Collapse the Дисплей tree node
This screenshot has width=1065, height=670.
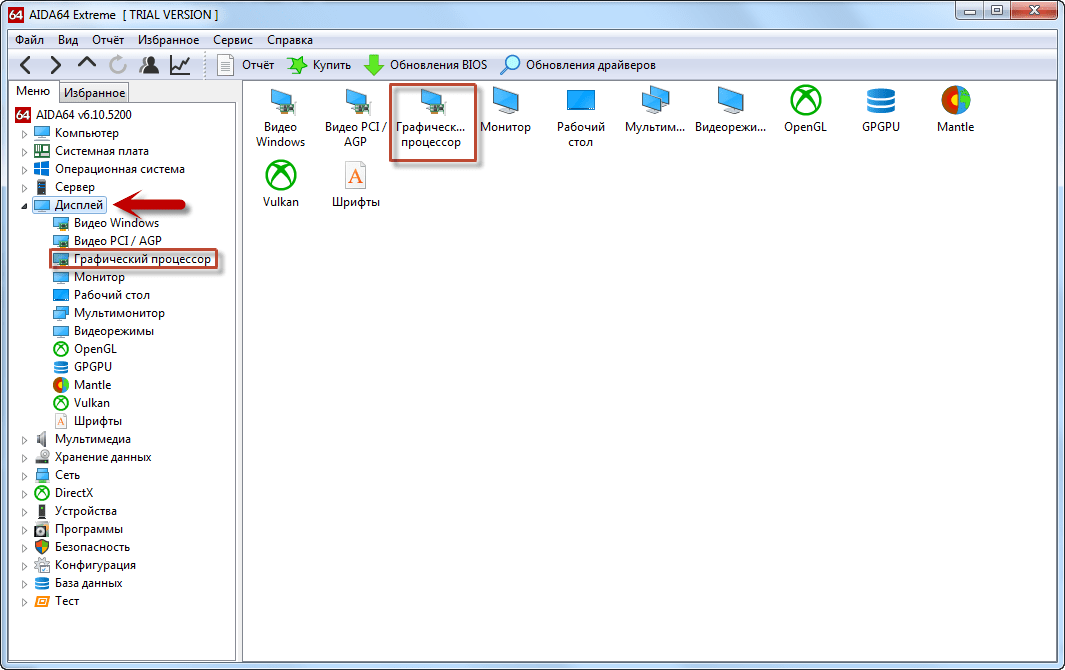point(24,206)
